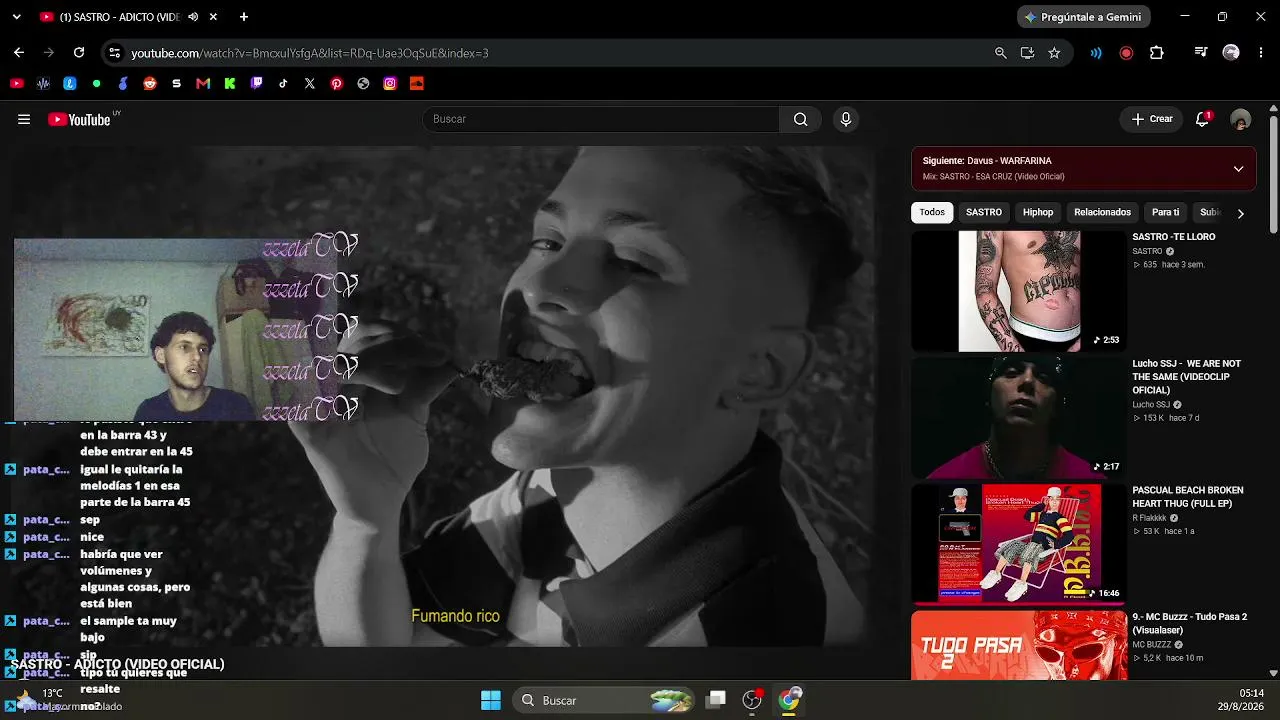Click the playlist title 'Mix: SASTRO - ESA CRUZ'
Viewport: 1280px width, 720px height.
[x=993, y=177]
